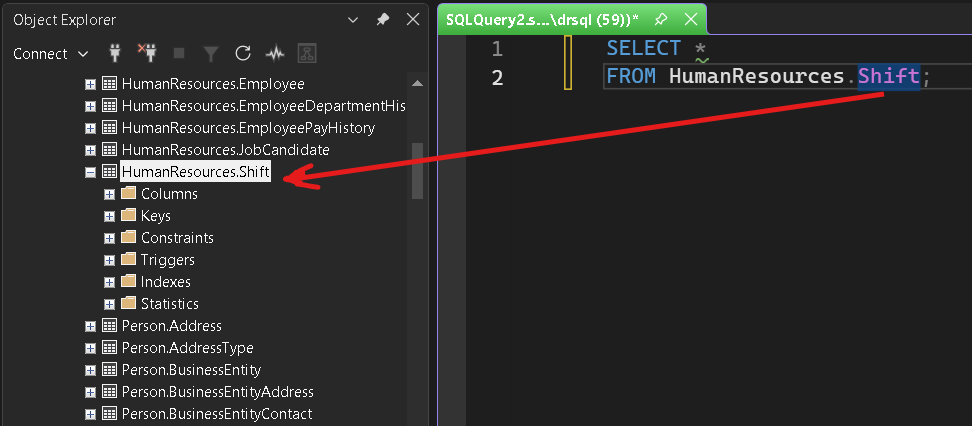This screenshot has height=426, width=972.
Task: Expand Person.BusinessEntityContact table node
Action: tap(91, 414)
